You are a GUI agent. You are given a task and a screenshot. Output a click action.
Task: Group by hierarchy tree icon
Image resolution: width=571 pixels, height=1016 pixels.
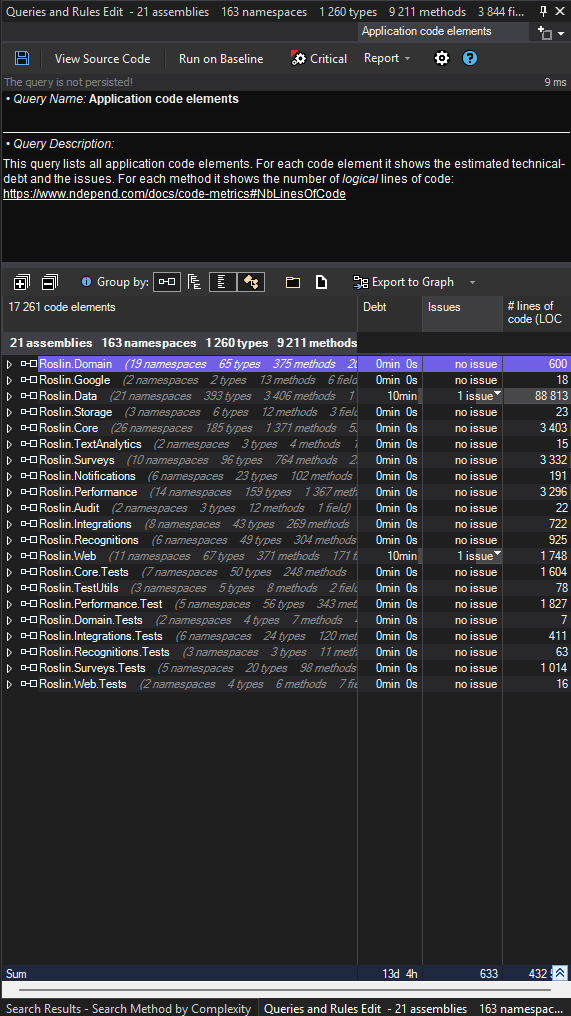click(194, 282)
